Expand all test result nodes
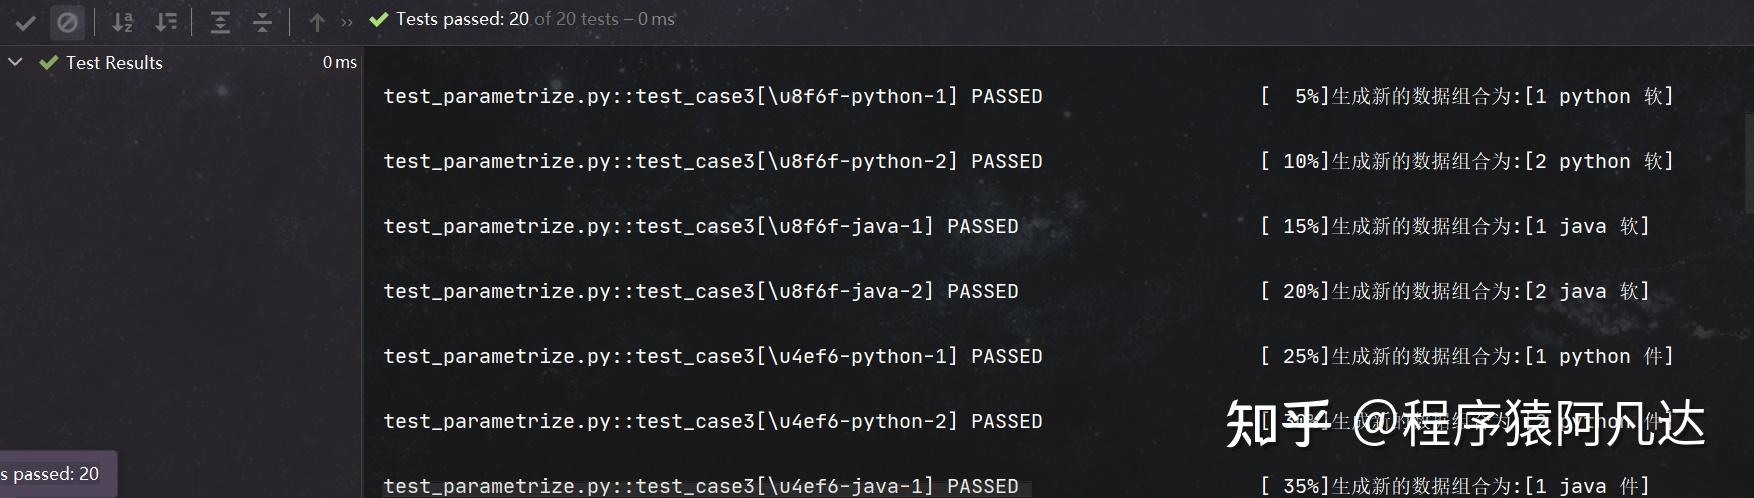Viewport: 1754px width, 498px height. (220, 21)
